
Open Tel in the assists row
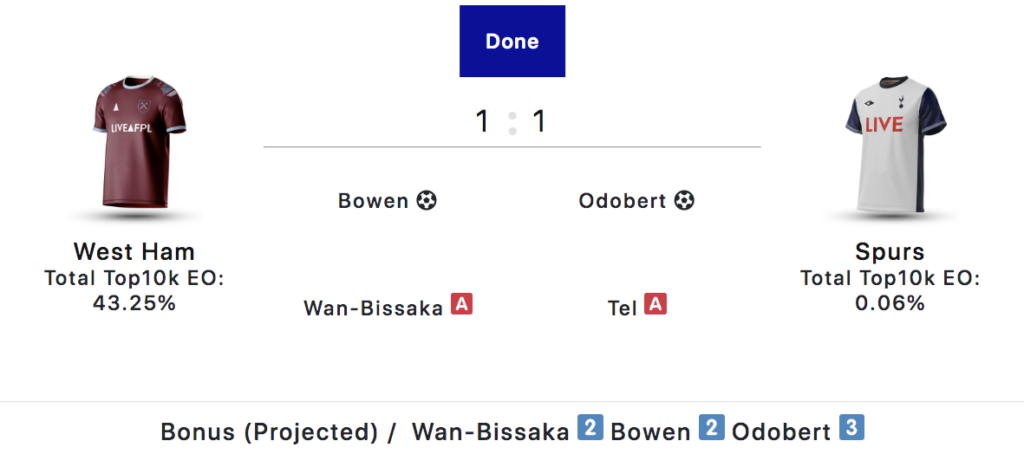[622, 308]
